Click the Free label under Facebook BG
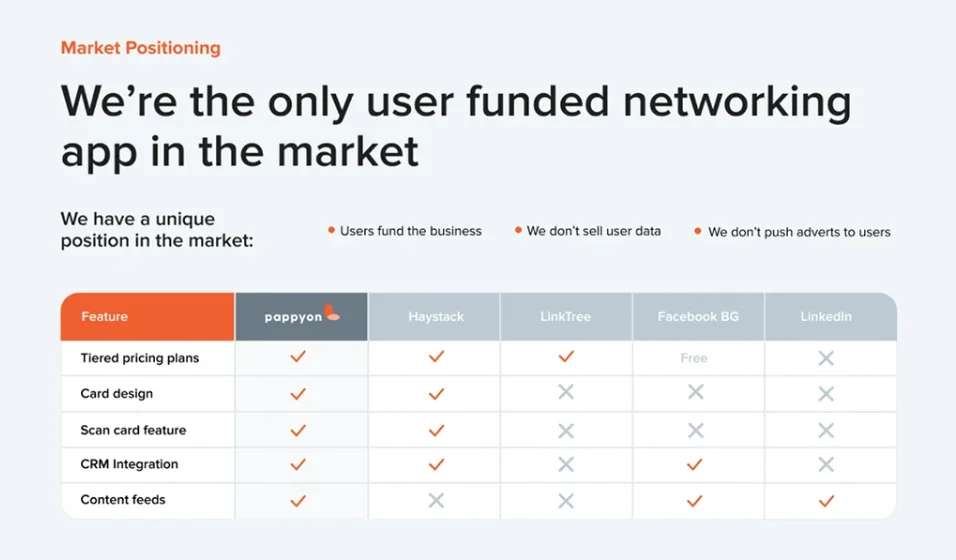 pyautogui.click(x=694, y=358)
